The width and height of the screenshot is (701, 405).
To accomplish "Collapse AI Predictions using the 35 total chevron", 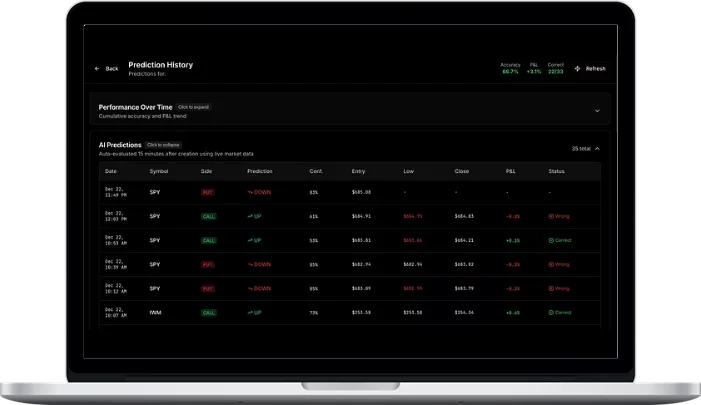I will [x=597, y=148].
